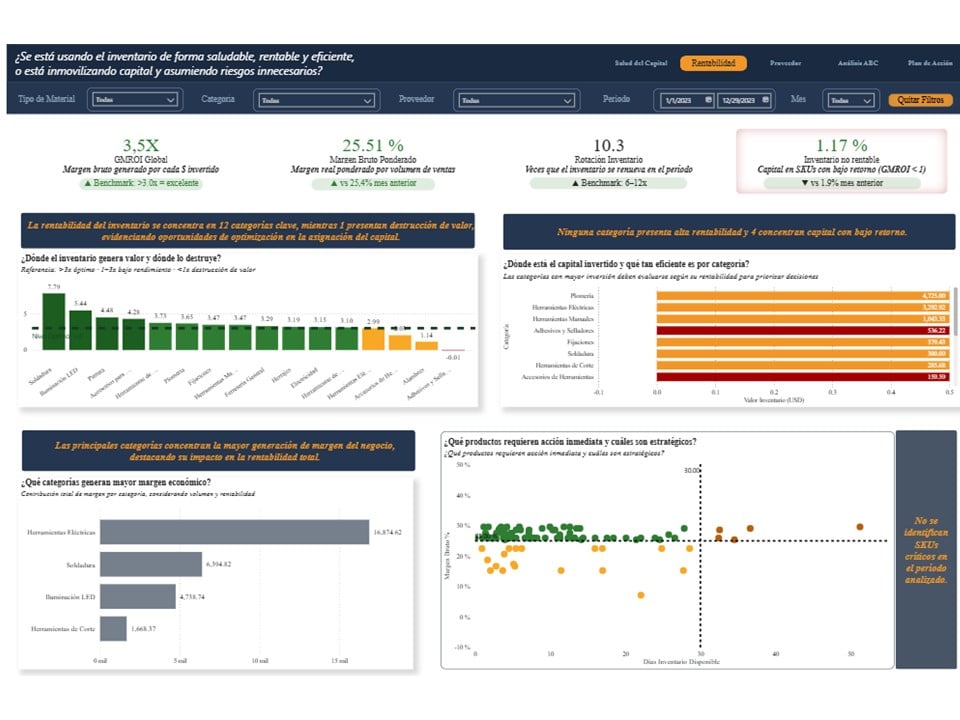
Task: Click the 'vs 1.9% mes anterior' badge
Action: pyautogui.click(x=842, y=183)
